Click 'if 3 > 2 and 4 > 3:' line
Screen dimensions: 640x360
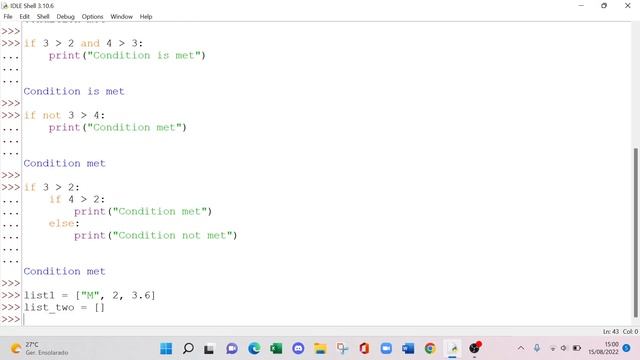tap(83, 43)
